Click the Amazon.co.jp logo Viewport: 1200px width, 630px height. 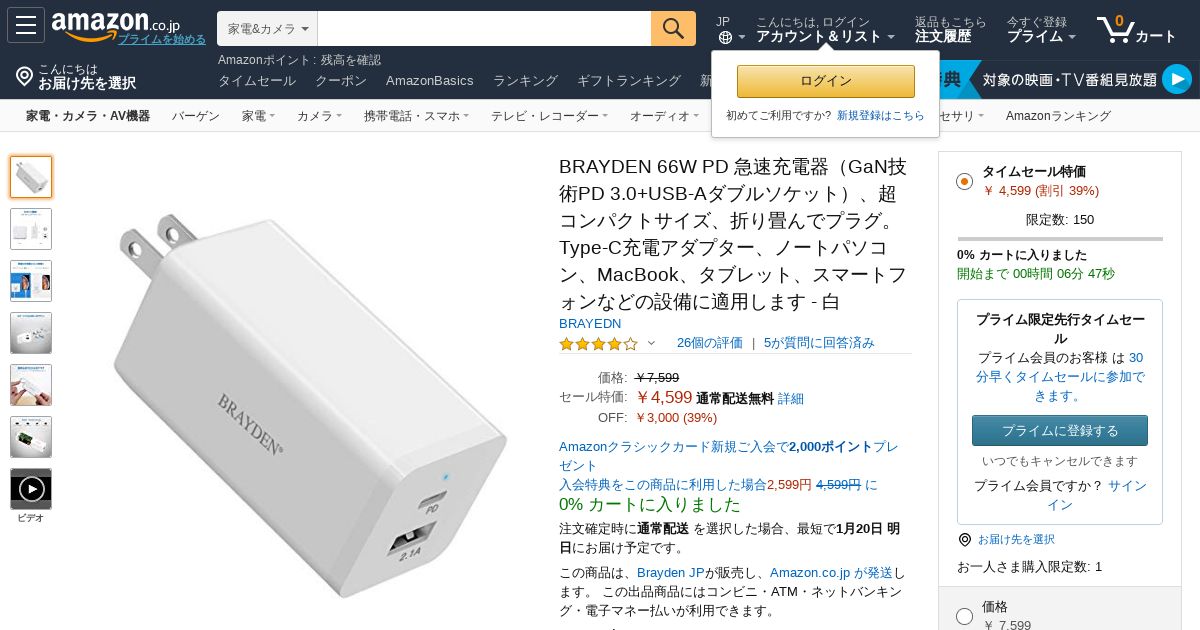[x=116, y=25]
